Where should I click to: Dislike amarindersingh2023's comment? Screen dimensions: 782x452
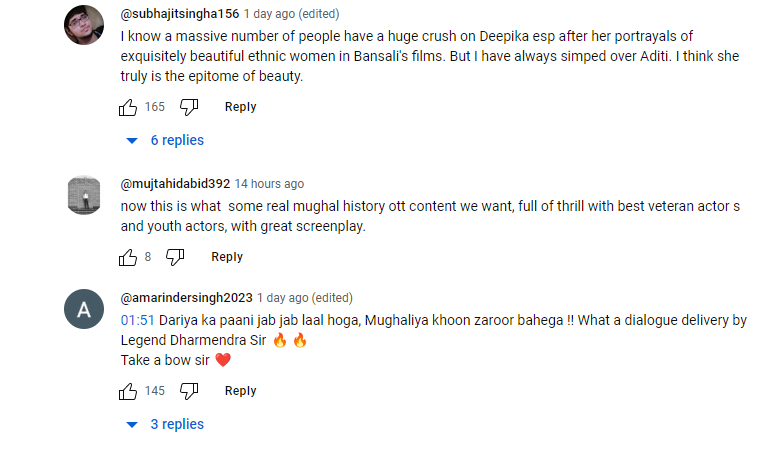[189, 391]
